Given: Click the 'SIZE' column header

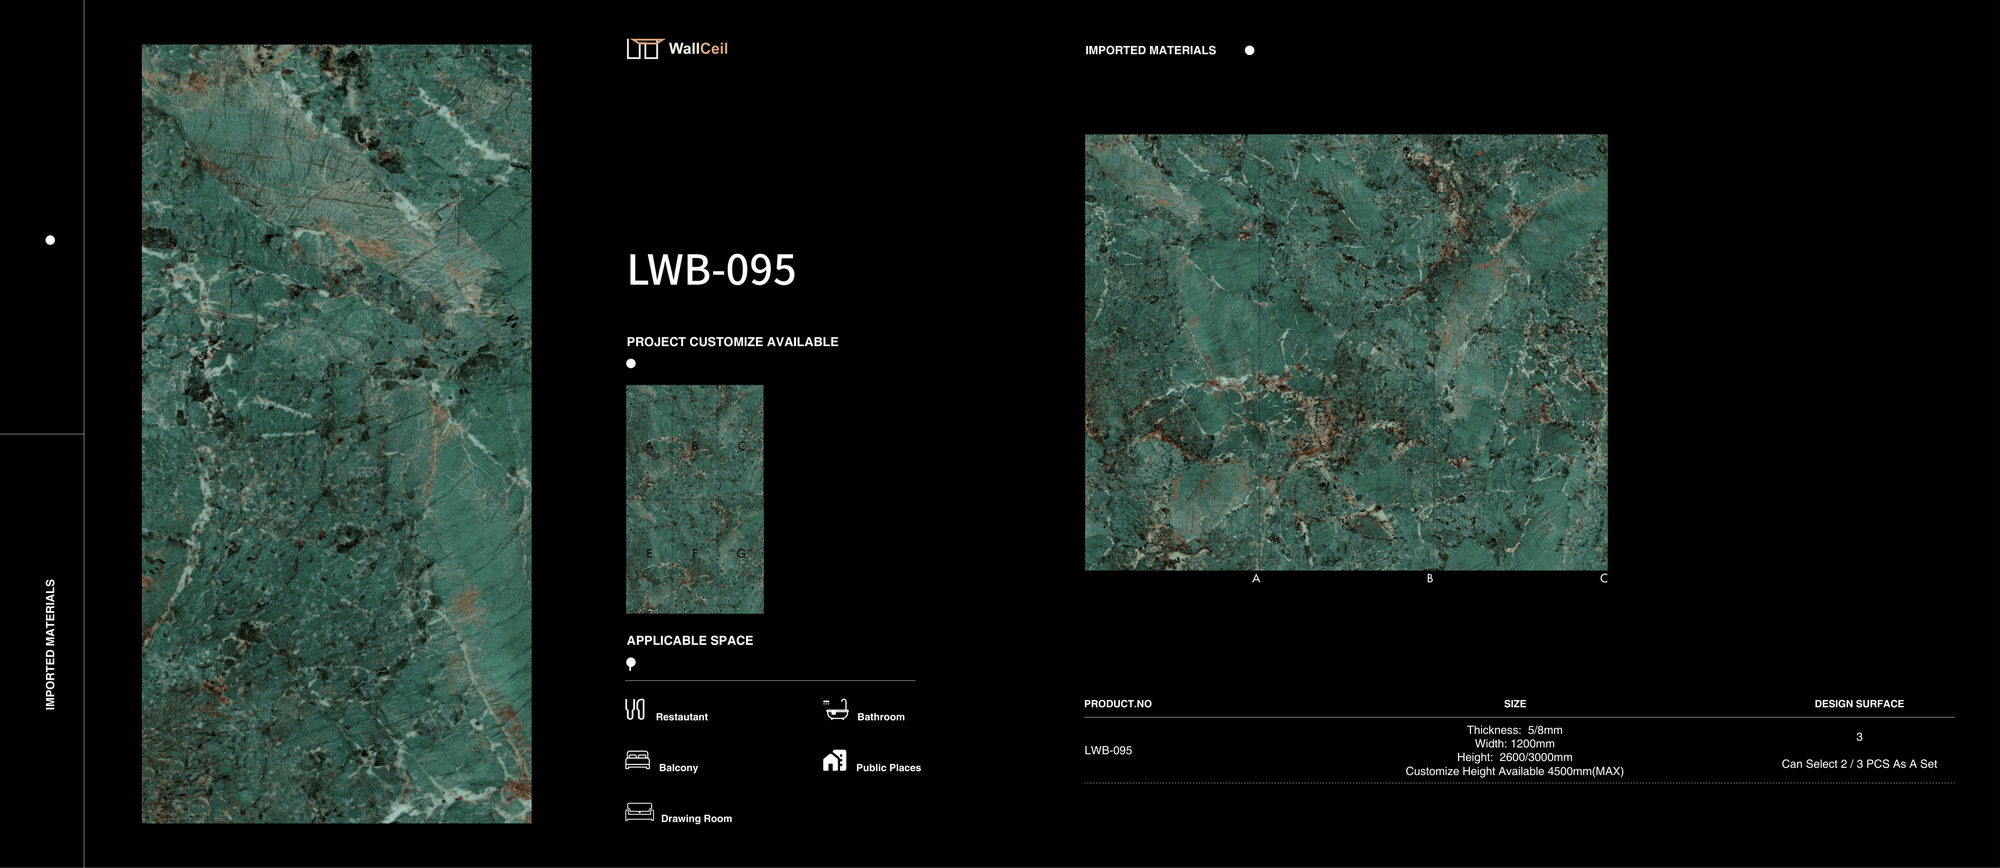Looking at the screenshot, I should point(1515,704).
